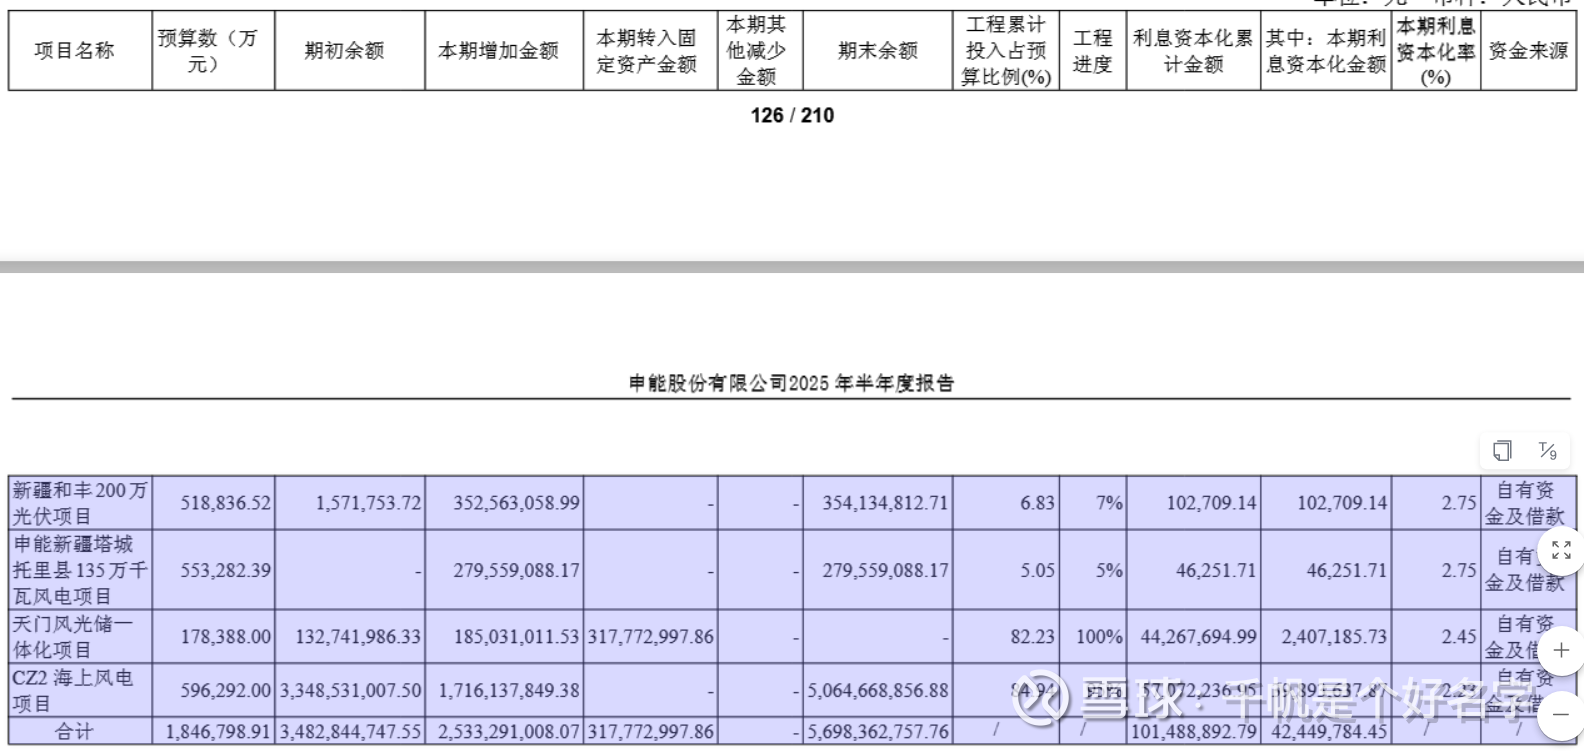Select the 本期利息资本化率(%) header
The width and height of the screenshot is (1584, 751).
[x=1436, y=50]
